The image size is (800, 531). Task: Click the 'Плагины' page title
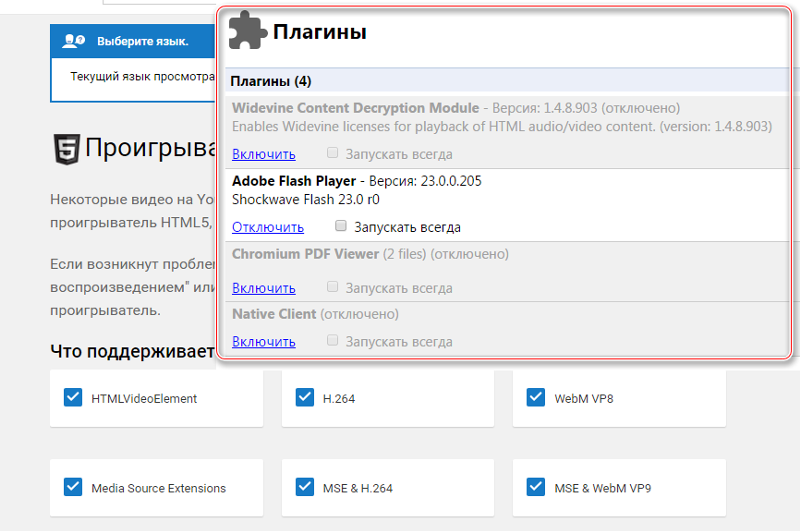click(319, 32)
